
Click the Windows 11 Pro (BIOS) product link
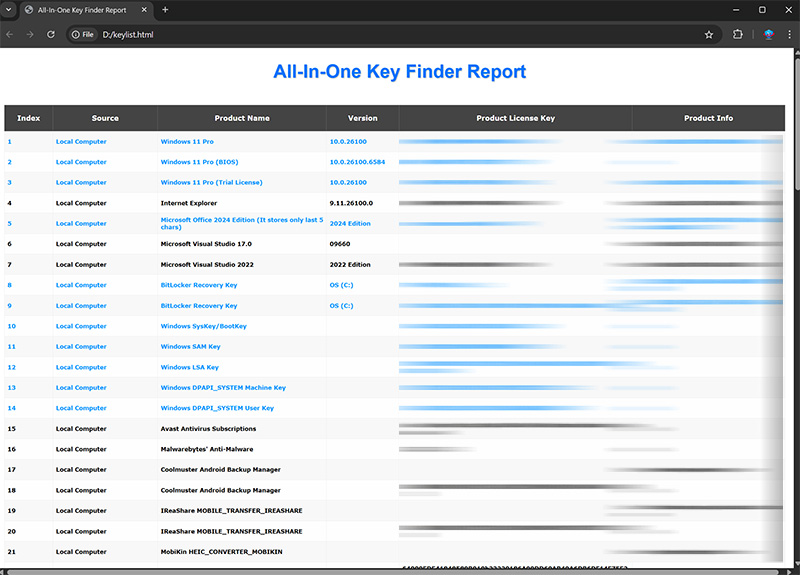(x=199, y=162)
